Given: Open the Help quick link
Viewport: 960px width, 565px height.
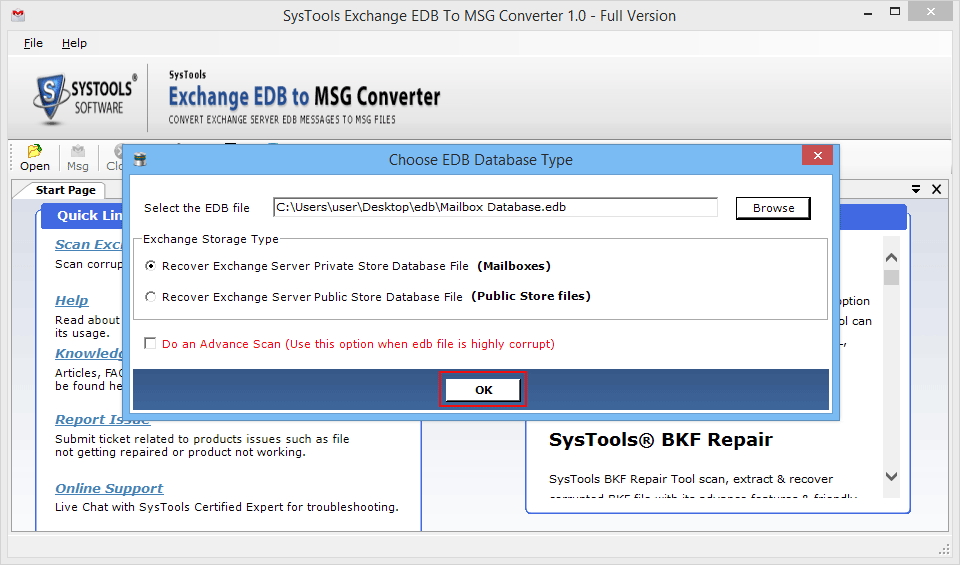Looking at the screenshot, I should coord(72,301).
